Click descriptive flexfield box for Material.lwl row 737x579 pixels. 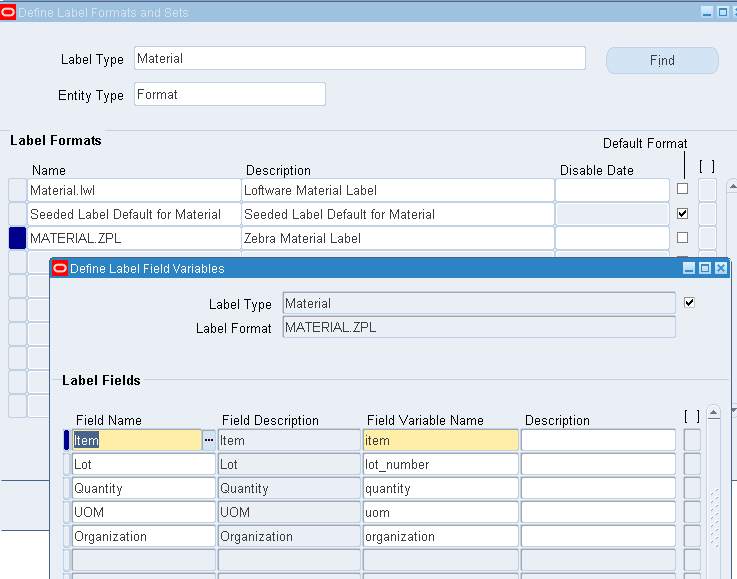pyautogui.click(x=707, y=190)
